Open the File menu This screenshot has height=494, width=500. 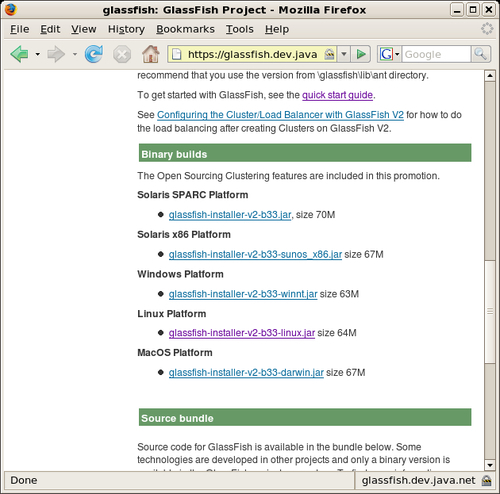click(x=19, y=29)
